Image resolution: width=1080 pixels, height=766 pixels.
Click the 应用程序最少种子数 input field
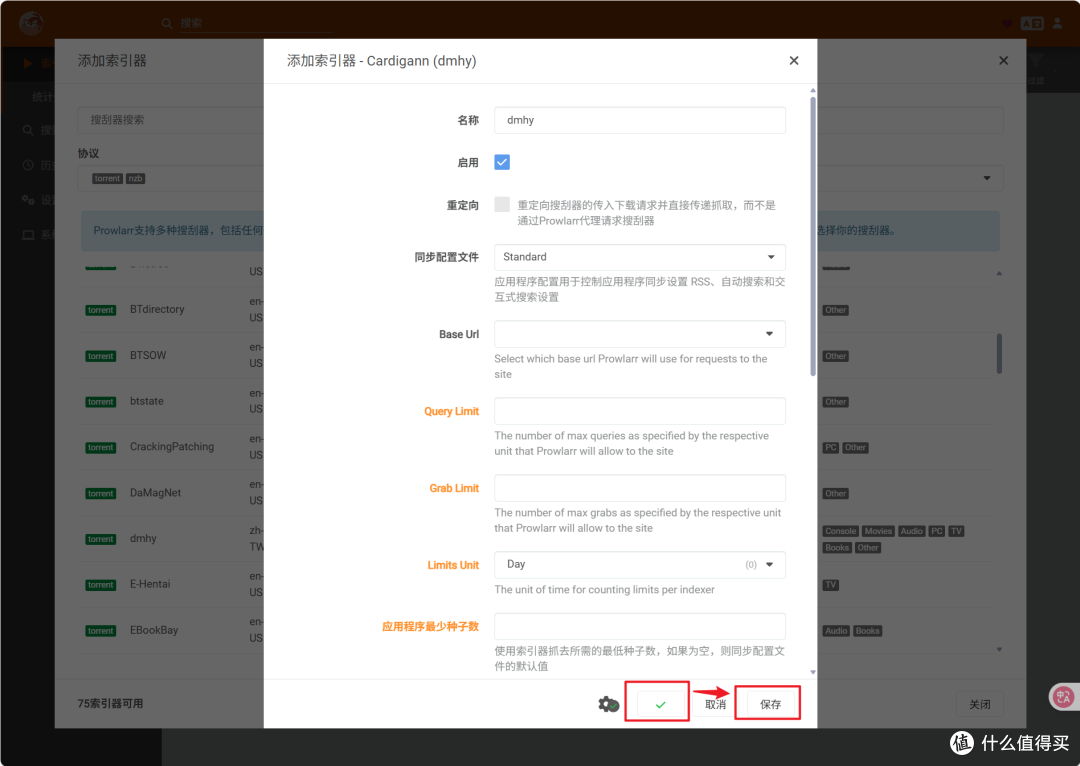[639, 626]
